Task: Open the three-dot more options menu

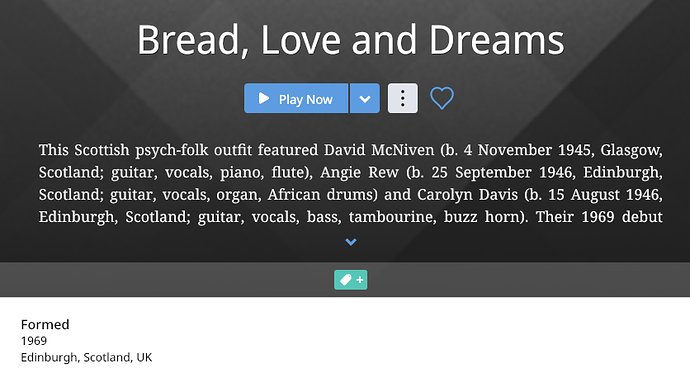Action: [x=403, y=99]
